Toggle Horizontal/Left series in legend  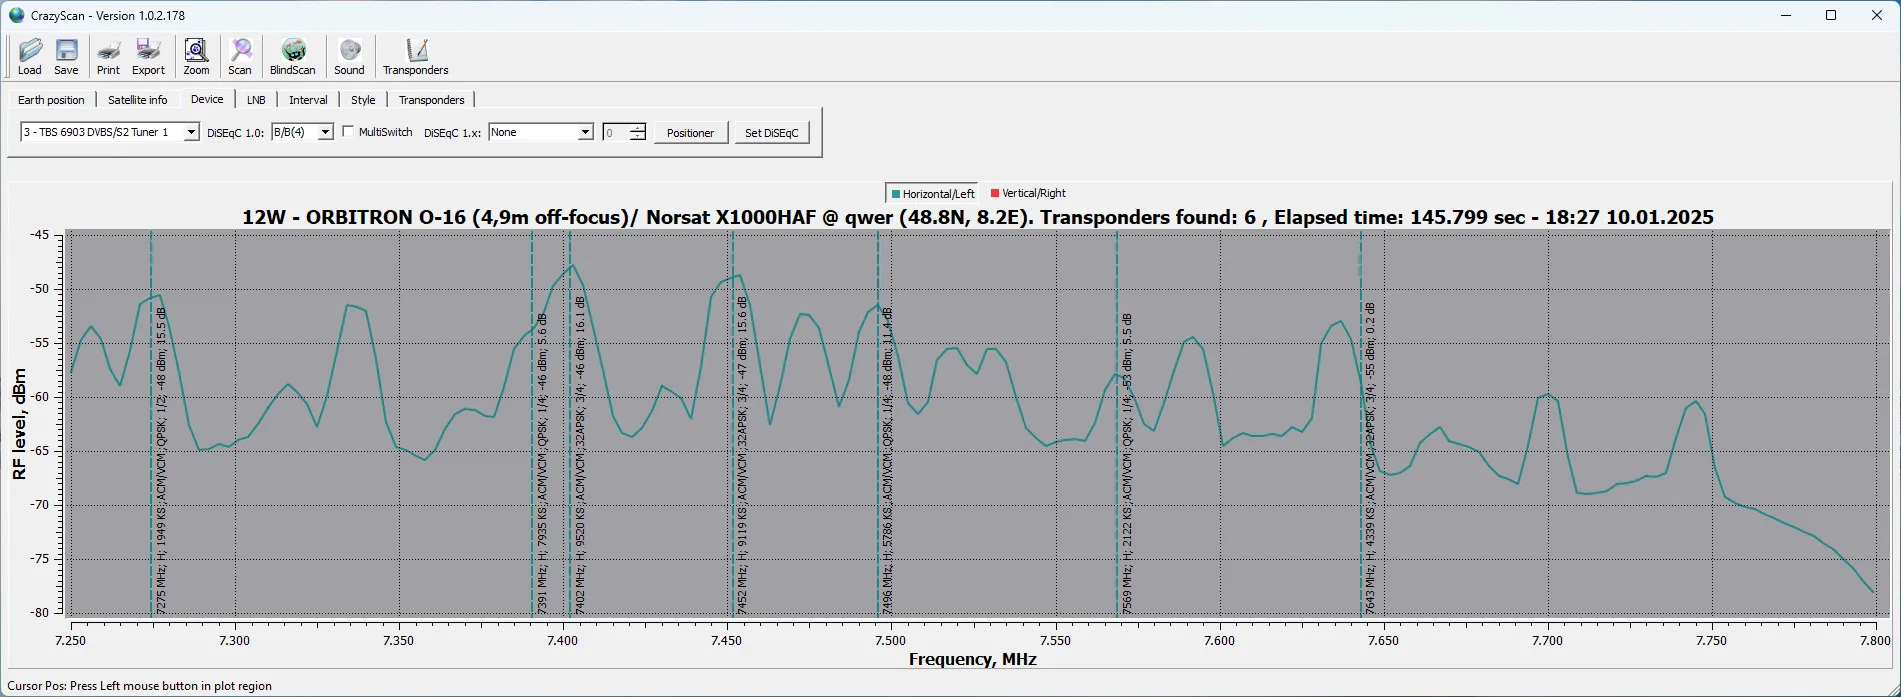[x=932, y=193]
